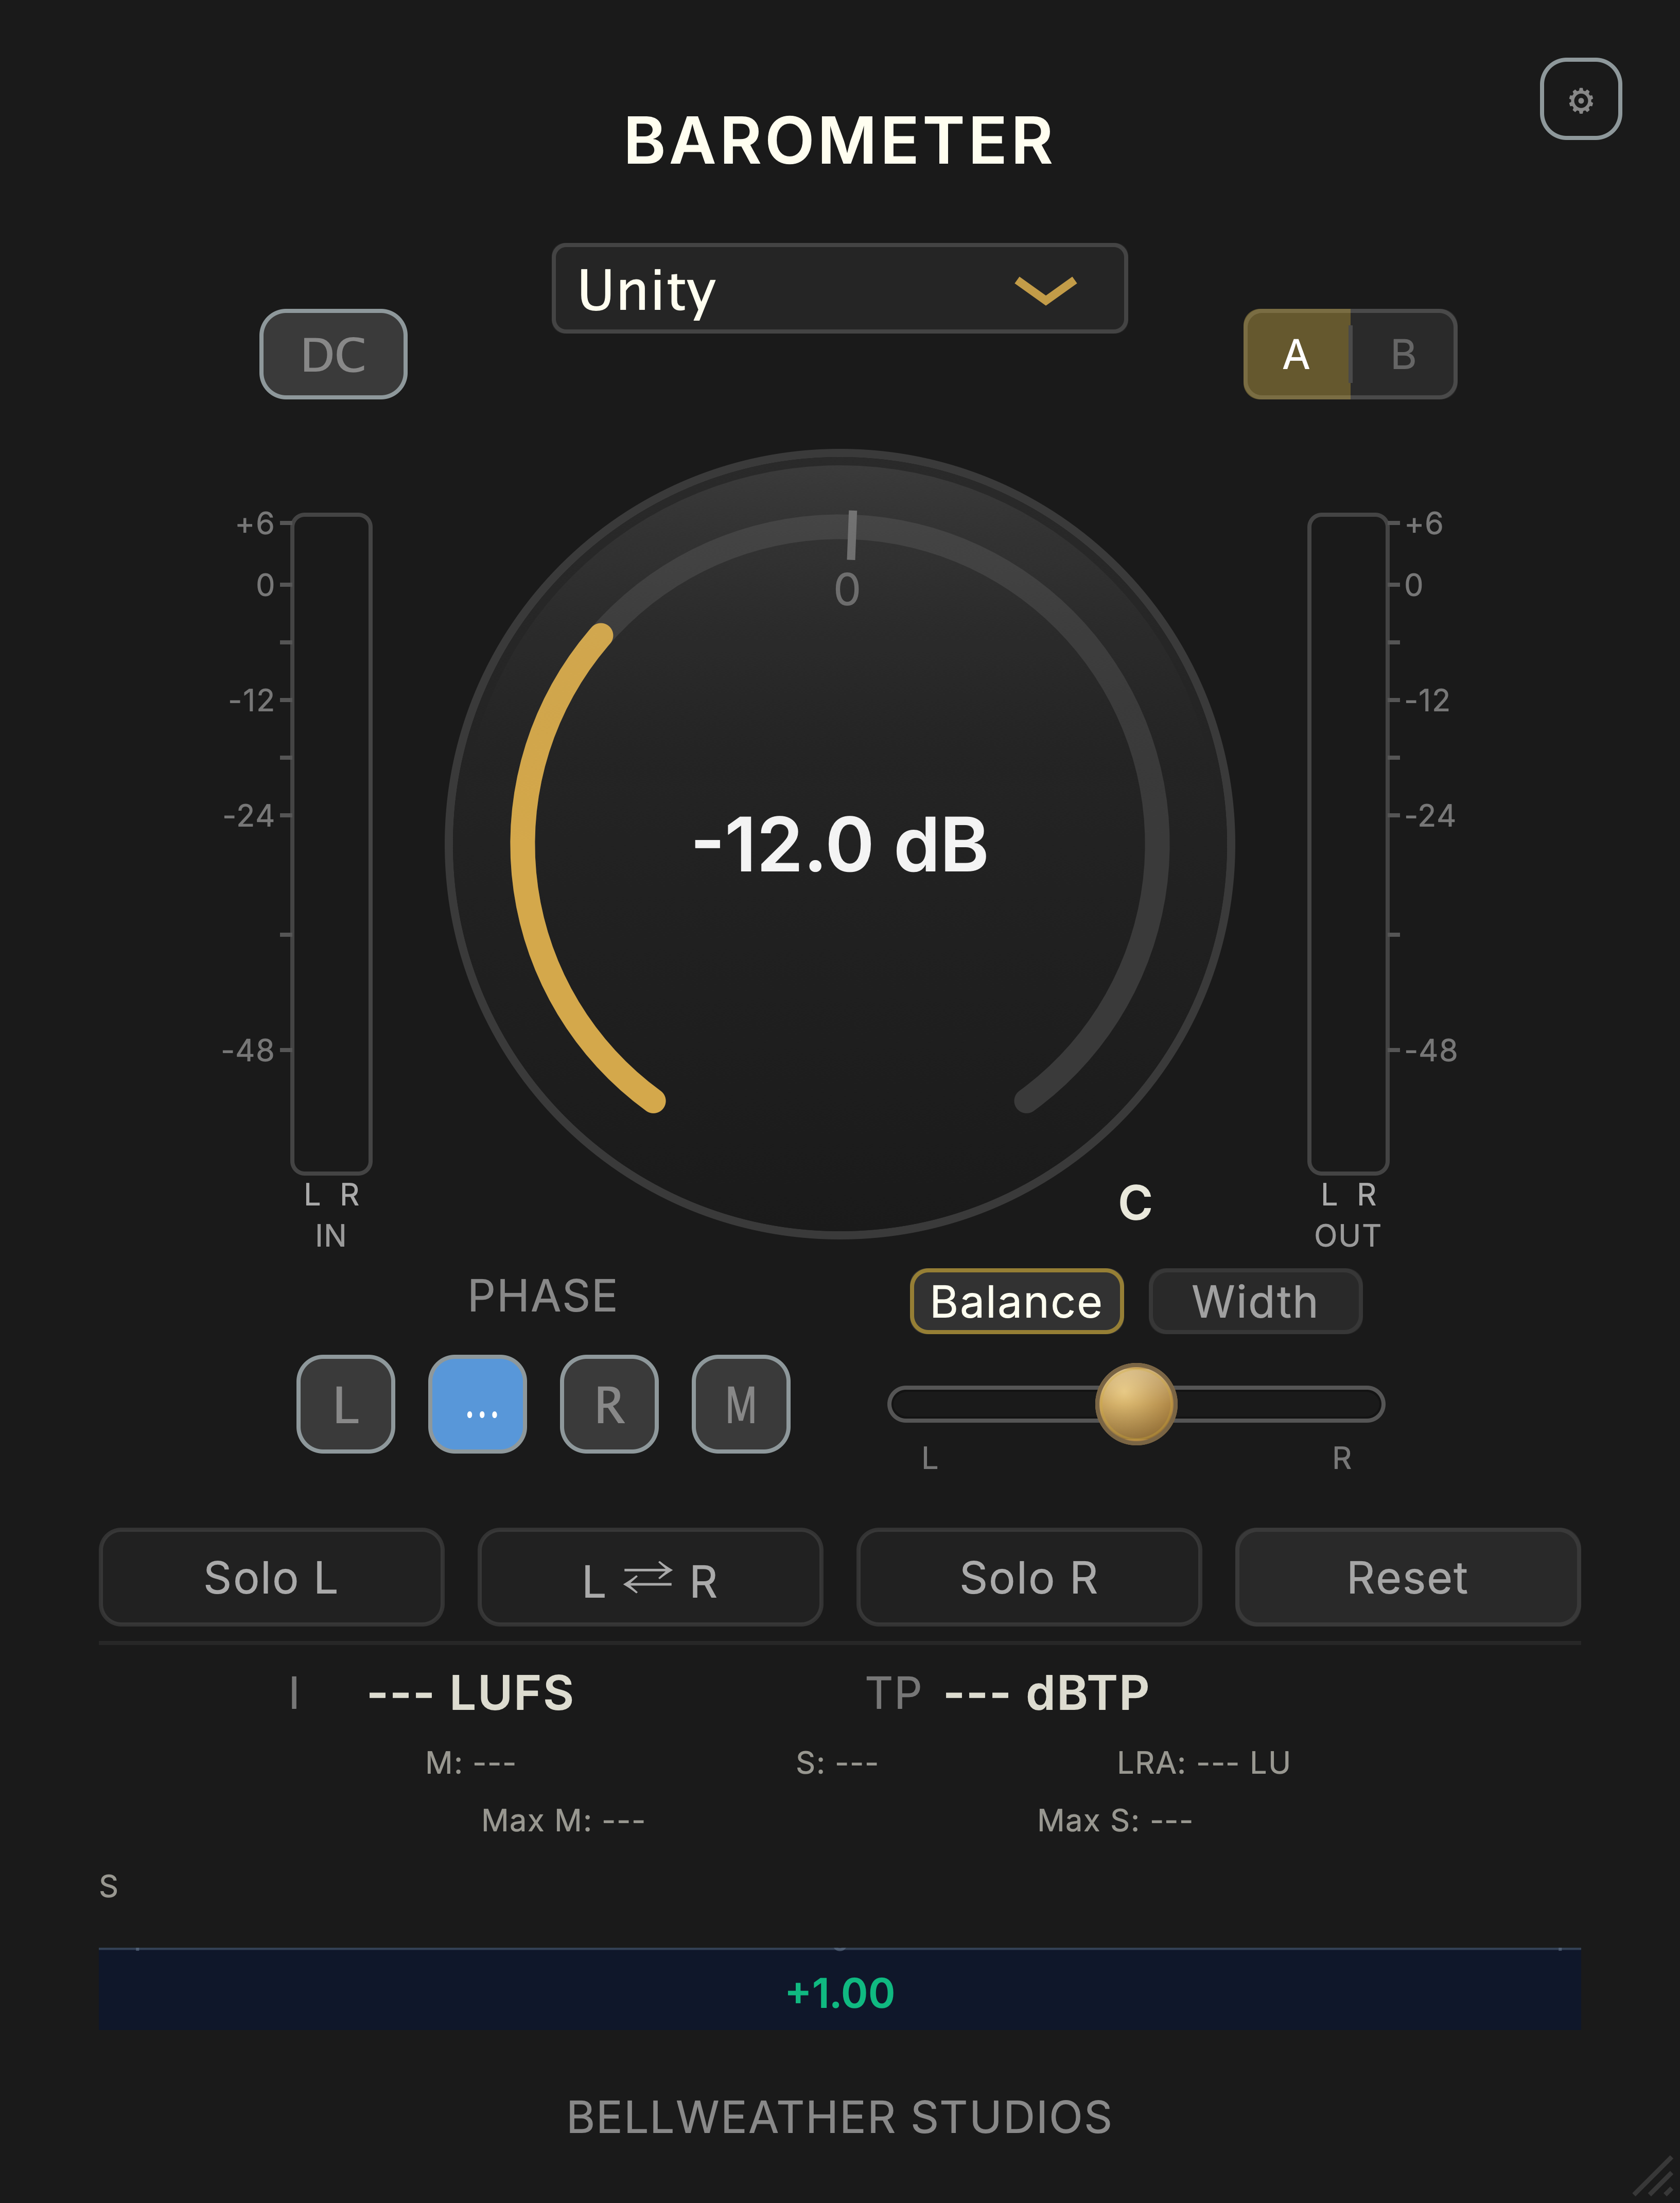Select the Balance tab
1680x2203 pixels.
(x=1016, y=1301)
